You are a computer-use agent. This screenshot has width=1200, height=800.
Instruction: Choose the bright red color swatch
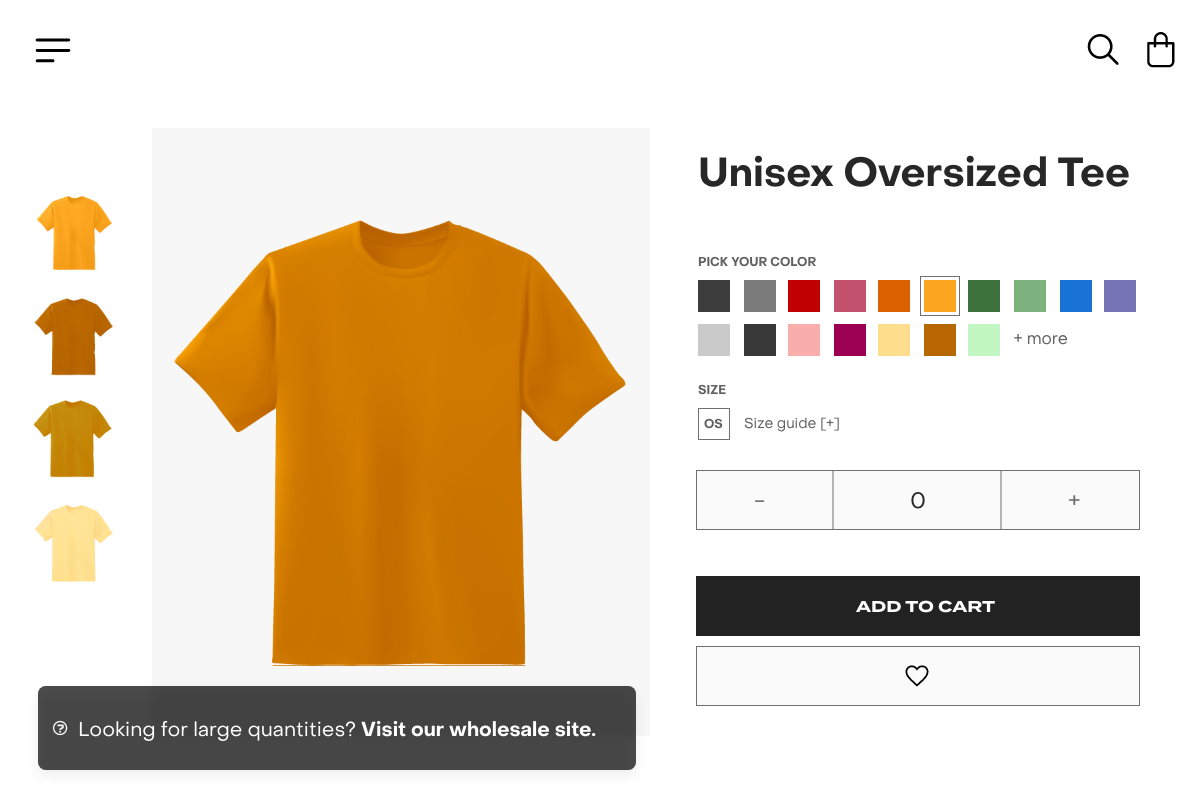point(804,296)
